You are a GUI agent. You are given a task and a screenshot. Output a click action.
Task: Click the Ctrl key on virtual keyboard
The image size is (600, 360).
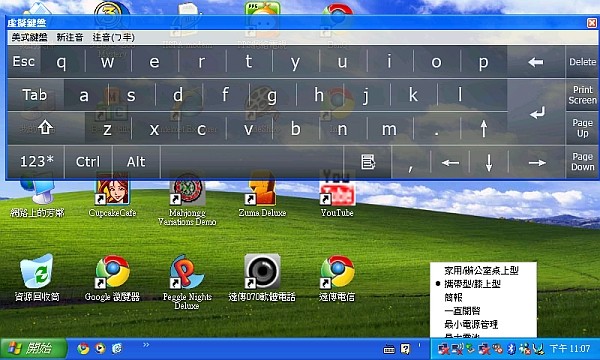point(88,161)
